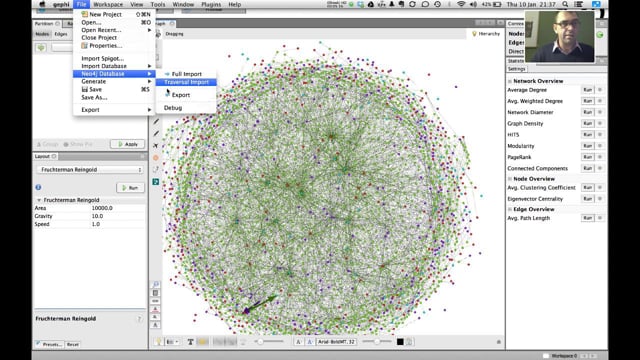Viewport: 640px width, 360px height.
Task: Click the black label color swatch
Action: tap(400, 342)
